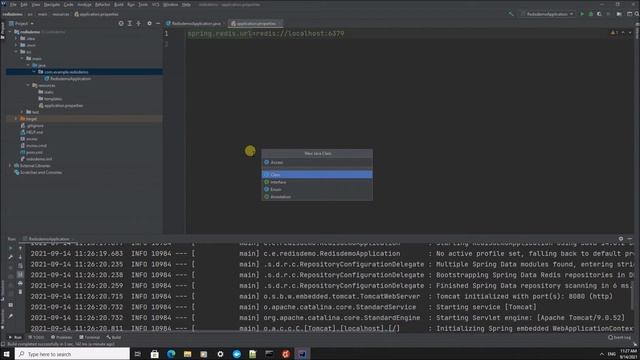Open the Build tool window tab
This screenshot has height=360, width=640.
click(114, 337)
